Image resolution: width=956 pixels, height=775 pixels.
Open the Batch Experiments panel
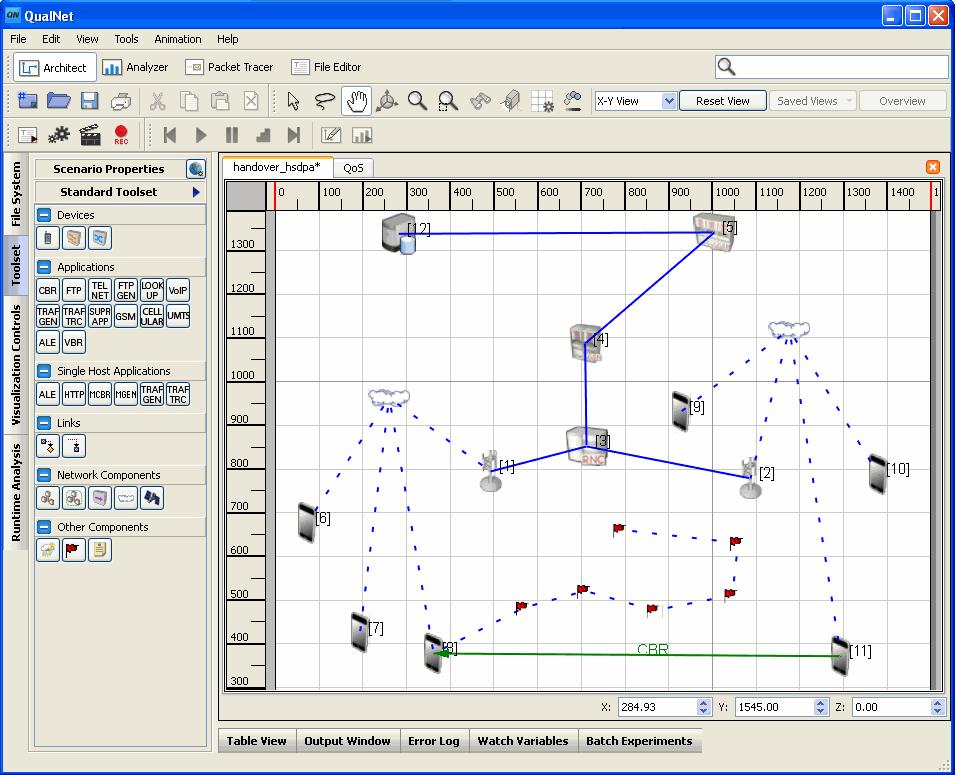639,741
